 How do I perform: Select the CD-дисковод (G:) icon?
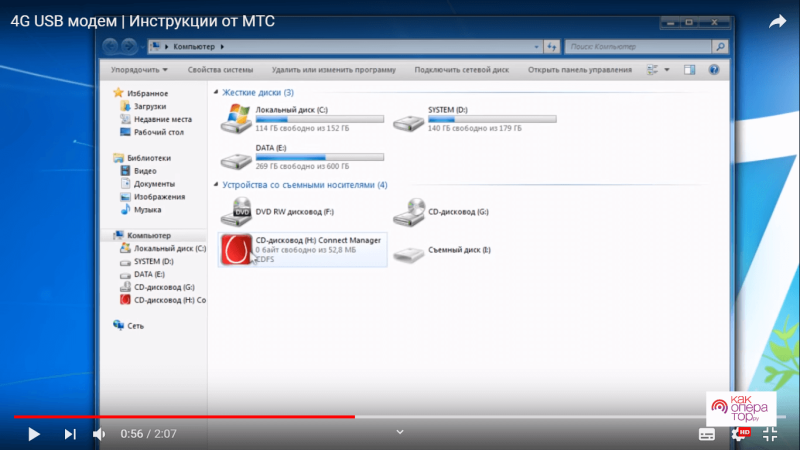pyautogui.click(x=409, y=212)
